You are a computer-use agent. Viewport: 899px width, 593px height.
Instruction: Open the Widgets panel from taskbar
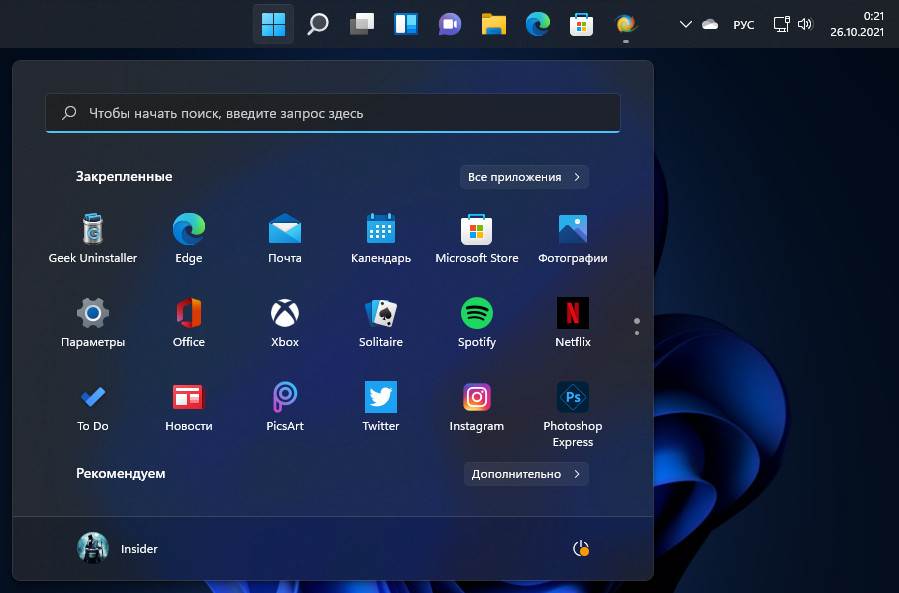pyautogui.click(x=406, y=24)
